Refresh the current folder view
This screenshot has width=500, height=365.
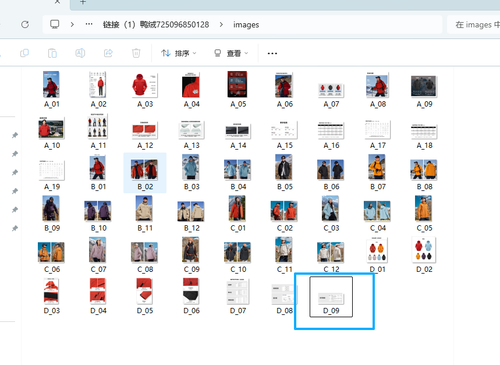tap(25, 24)
